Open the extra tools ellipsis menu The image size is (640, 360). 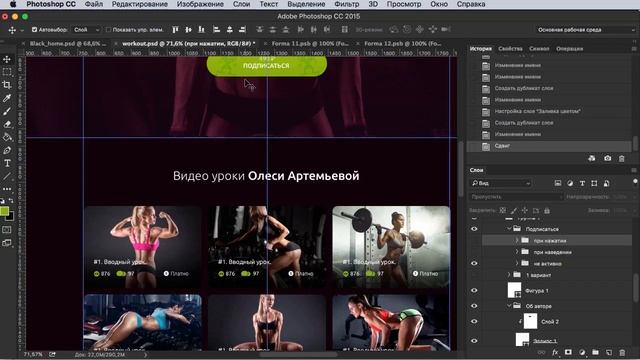click(7, 189)
